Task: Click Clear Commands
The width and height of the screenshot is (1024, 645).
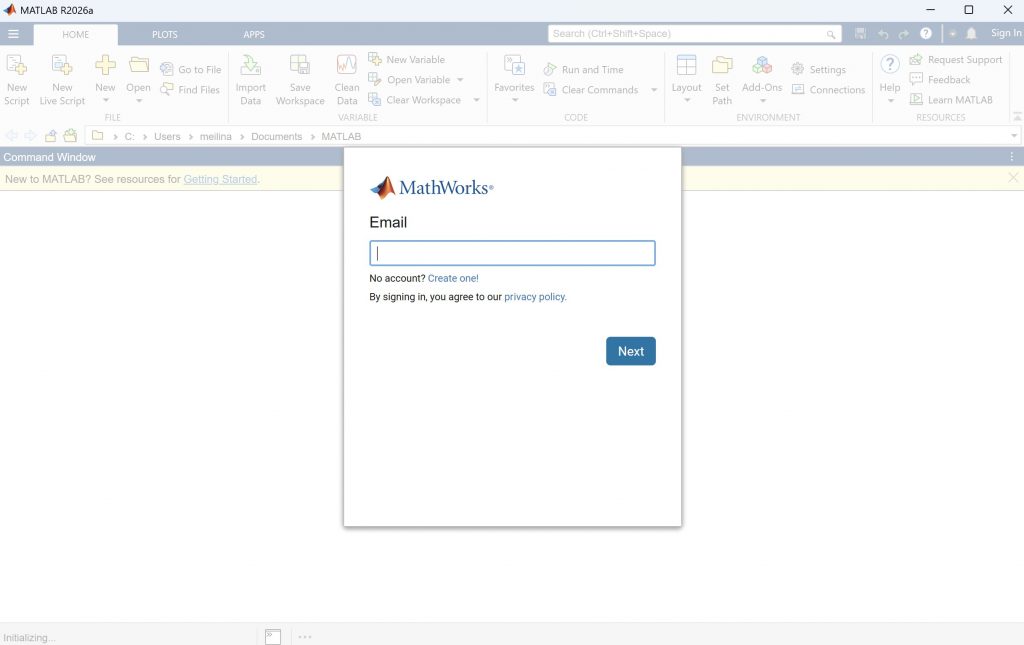Action: point(591,89)
